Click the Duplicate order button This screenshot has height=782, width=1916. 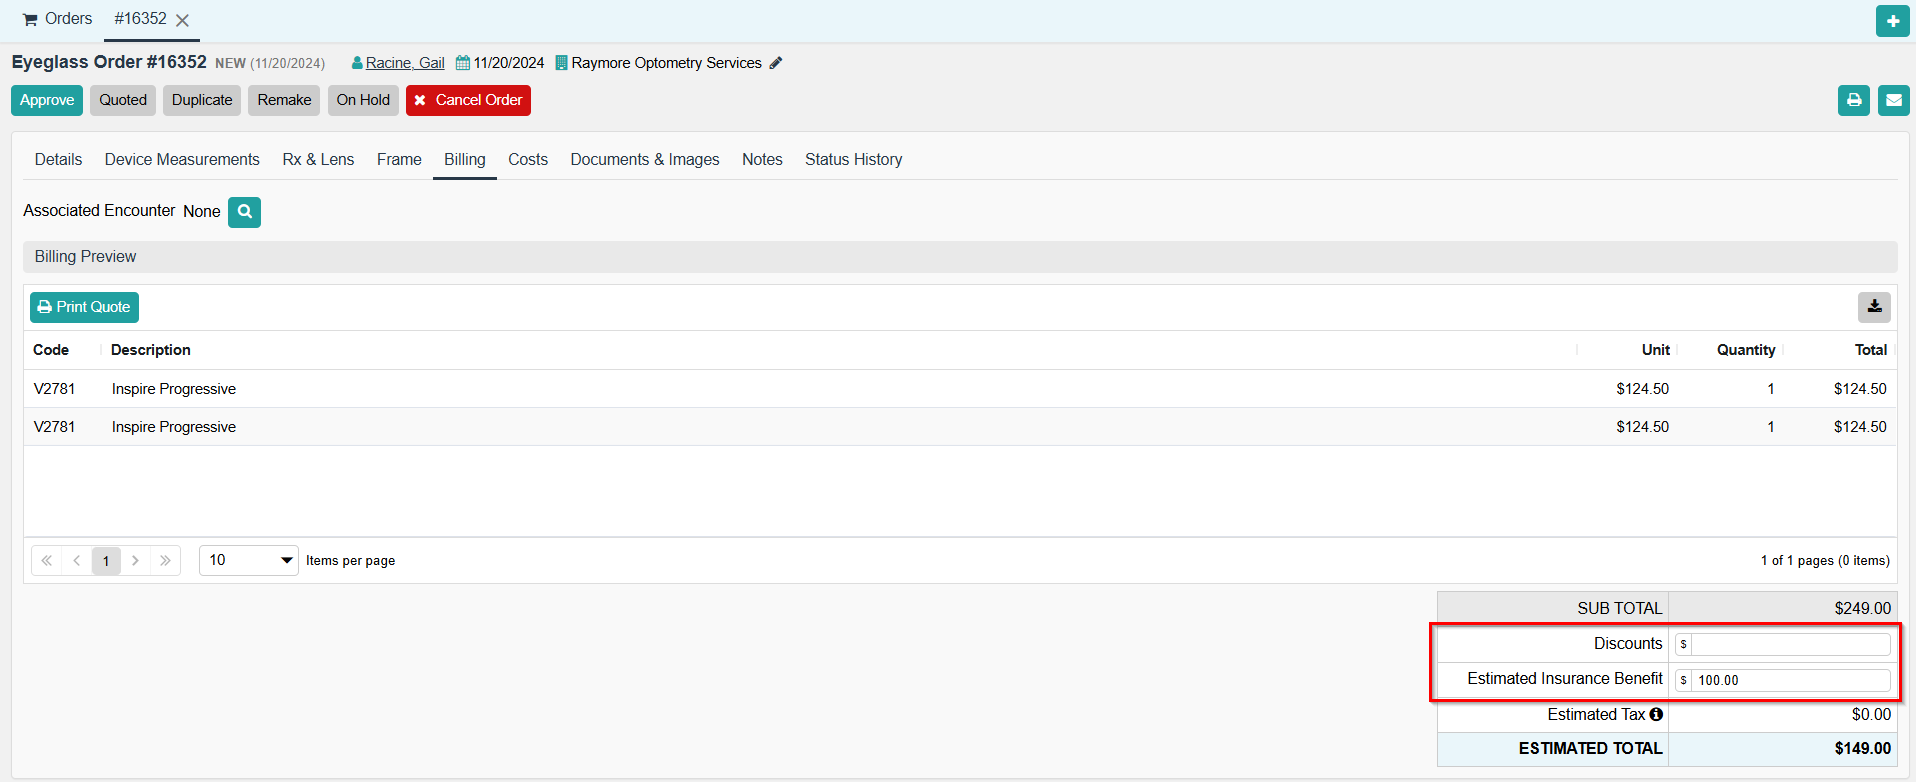click(202, 100)
